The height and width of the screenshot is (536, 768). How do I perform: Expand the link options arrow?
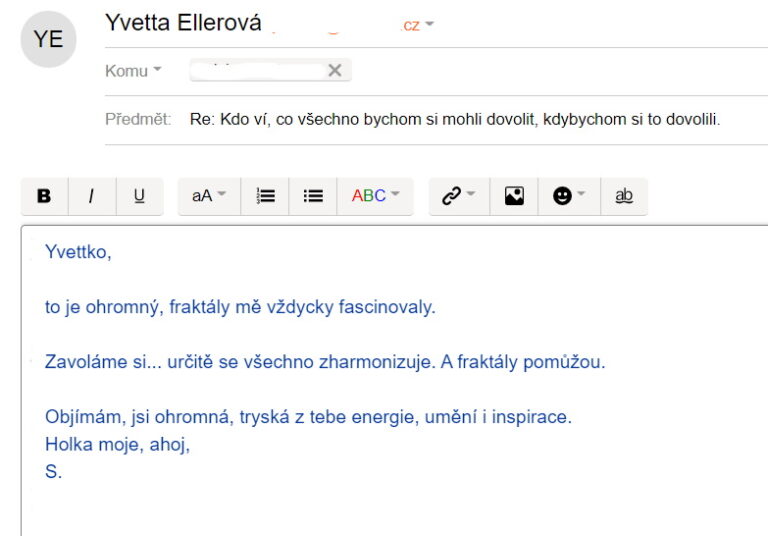click(471, 194)
